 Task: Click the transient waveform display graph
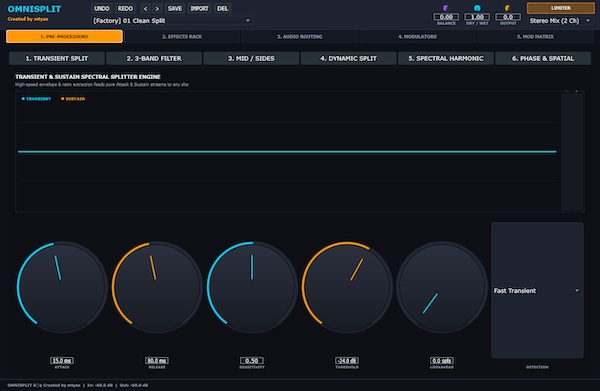[287, 151]
